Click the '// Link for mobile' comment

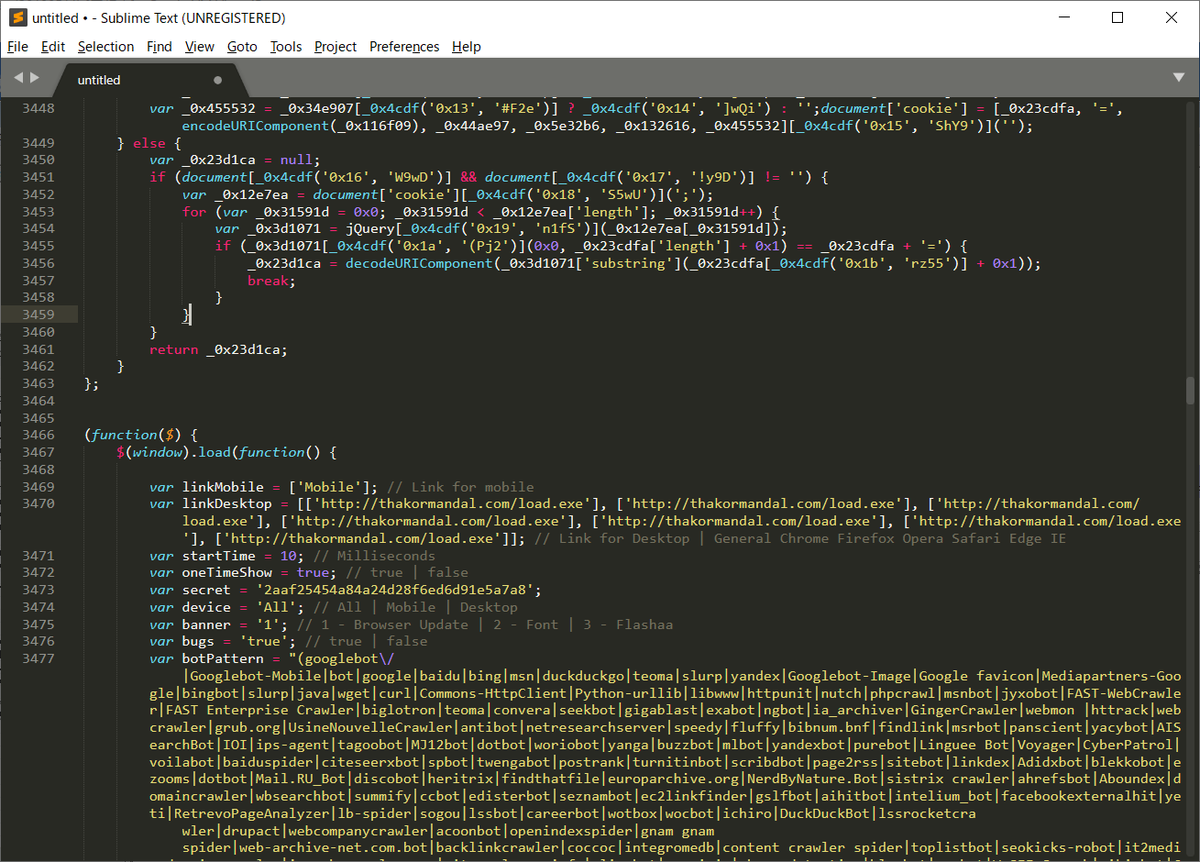(460, 487)
